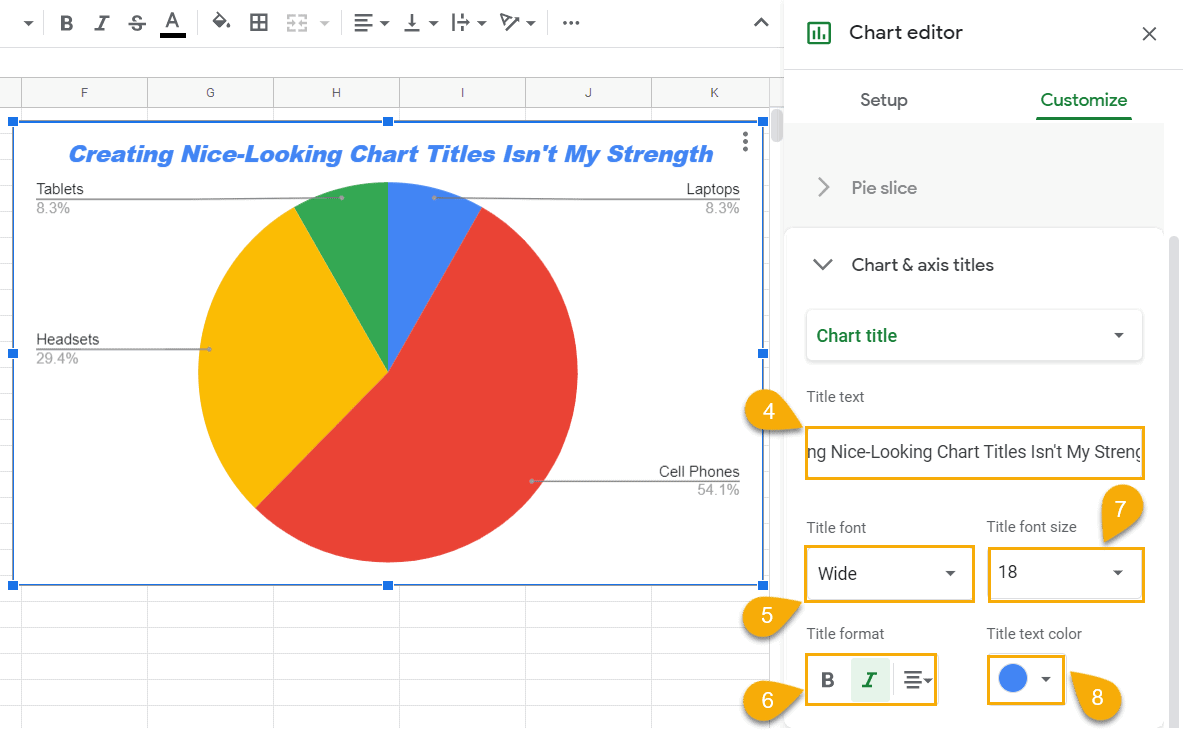Disable italic in Title format

tap(869, 679)
